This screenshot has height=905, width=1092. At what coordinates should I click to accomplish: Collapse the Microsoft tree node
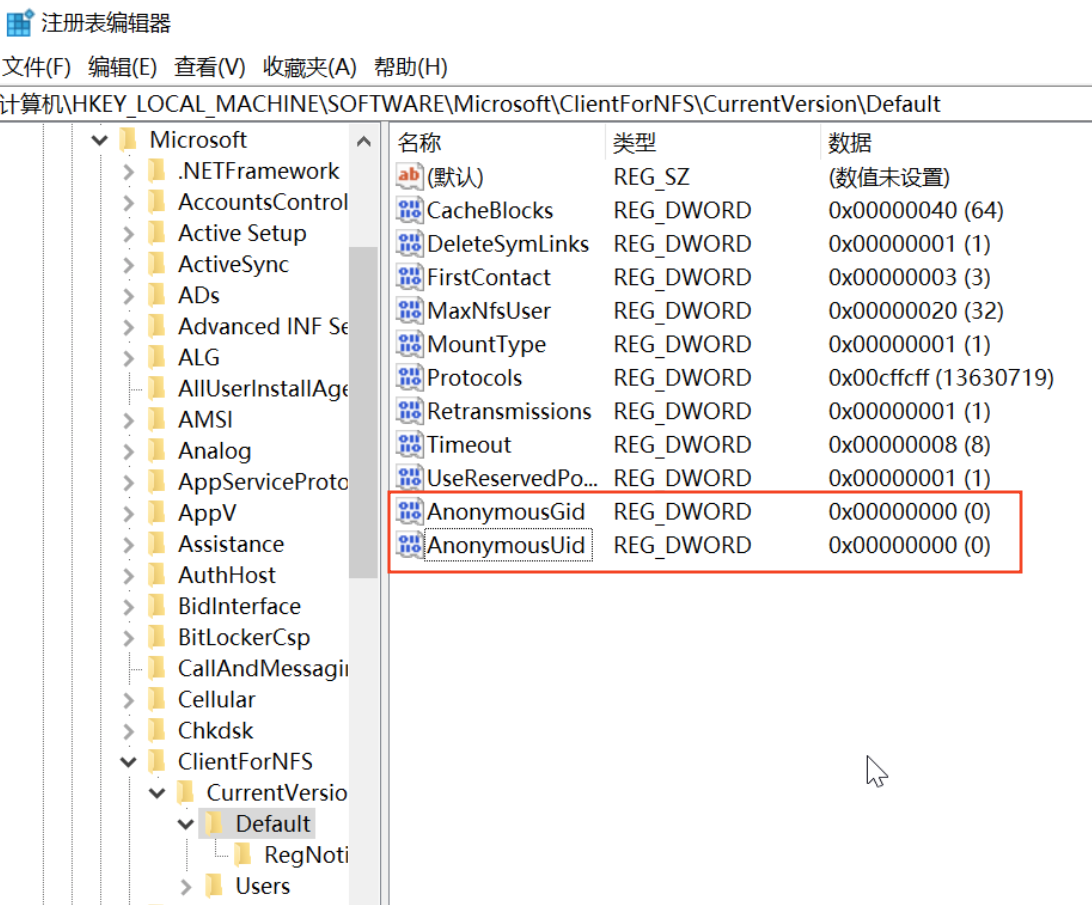coord(99,140)
